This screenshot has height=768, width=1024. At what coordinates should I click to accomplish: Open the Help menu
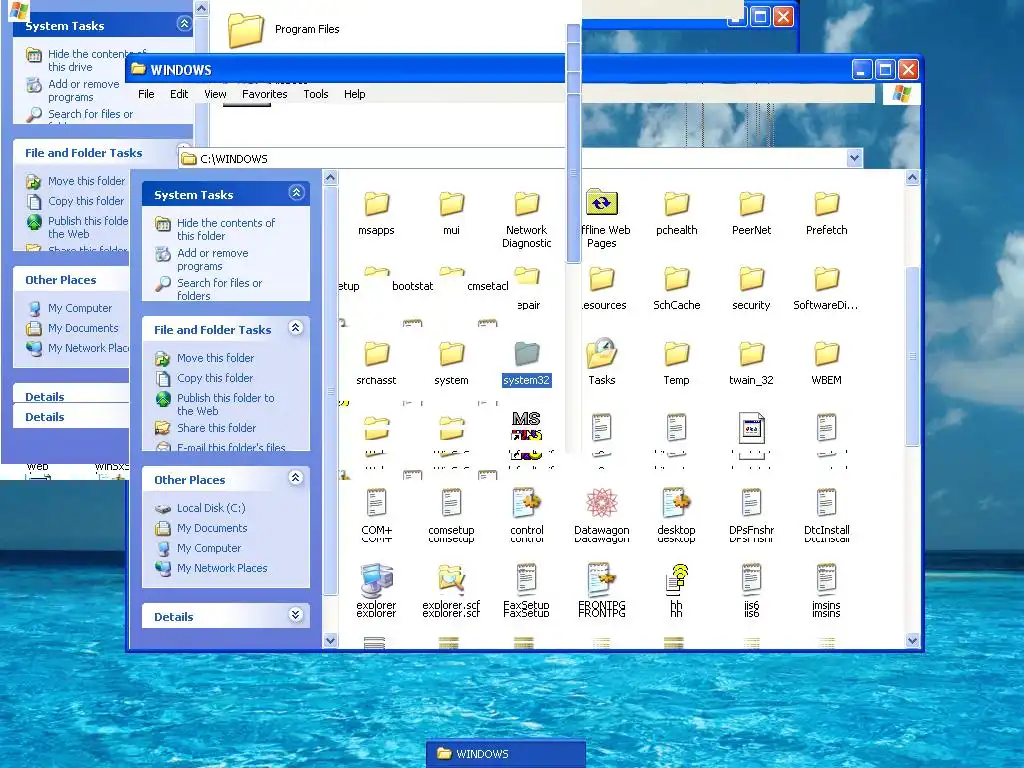(355, 94)
